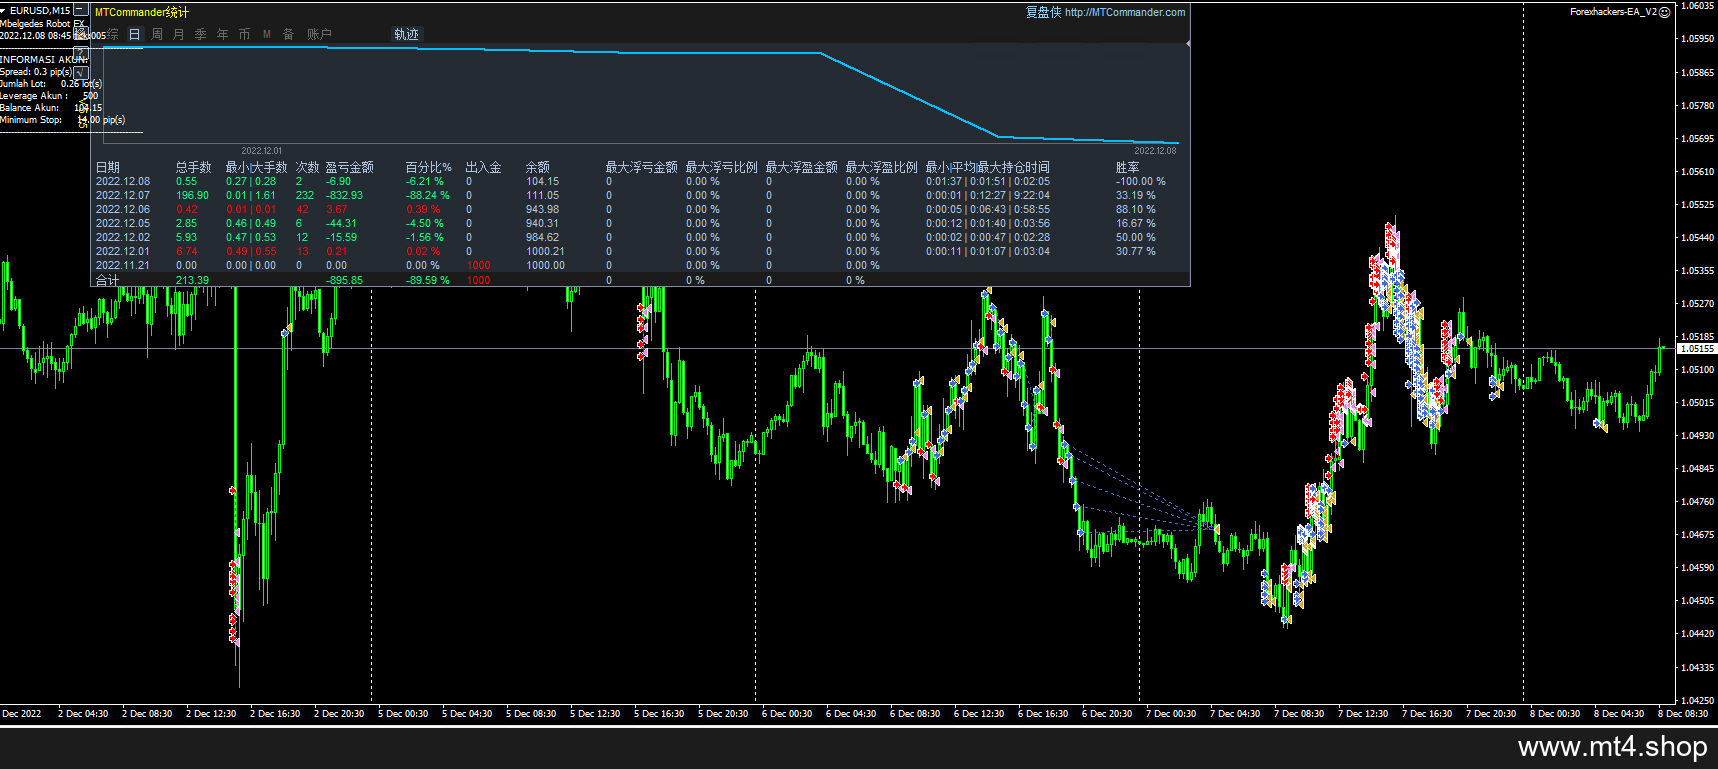Expand the EURUSD,M15 triangle menu
Screen dimensions: 1718x769
pos(4,11)
